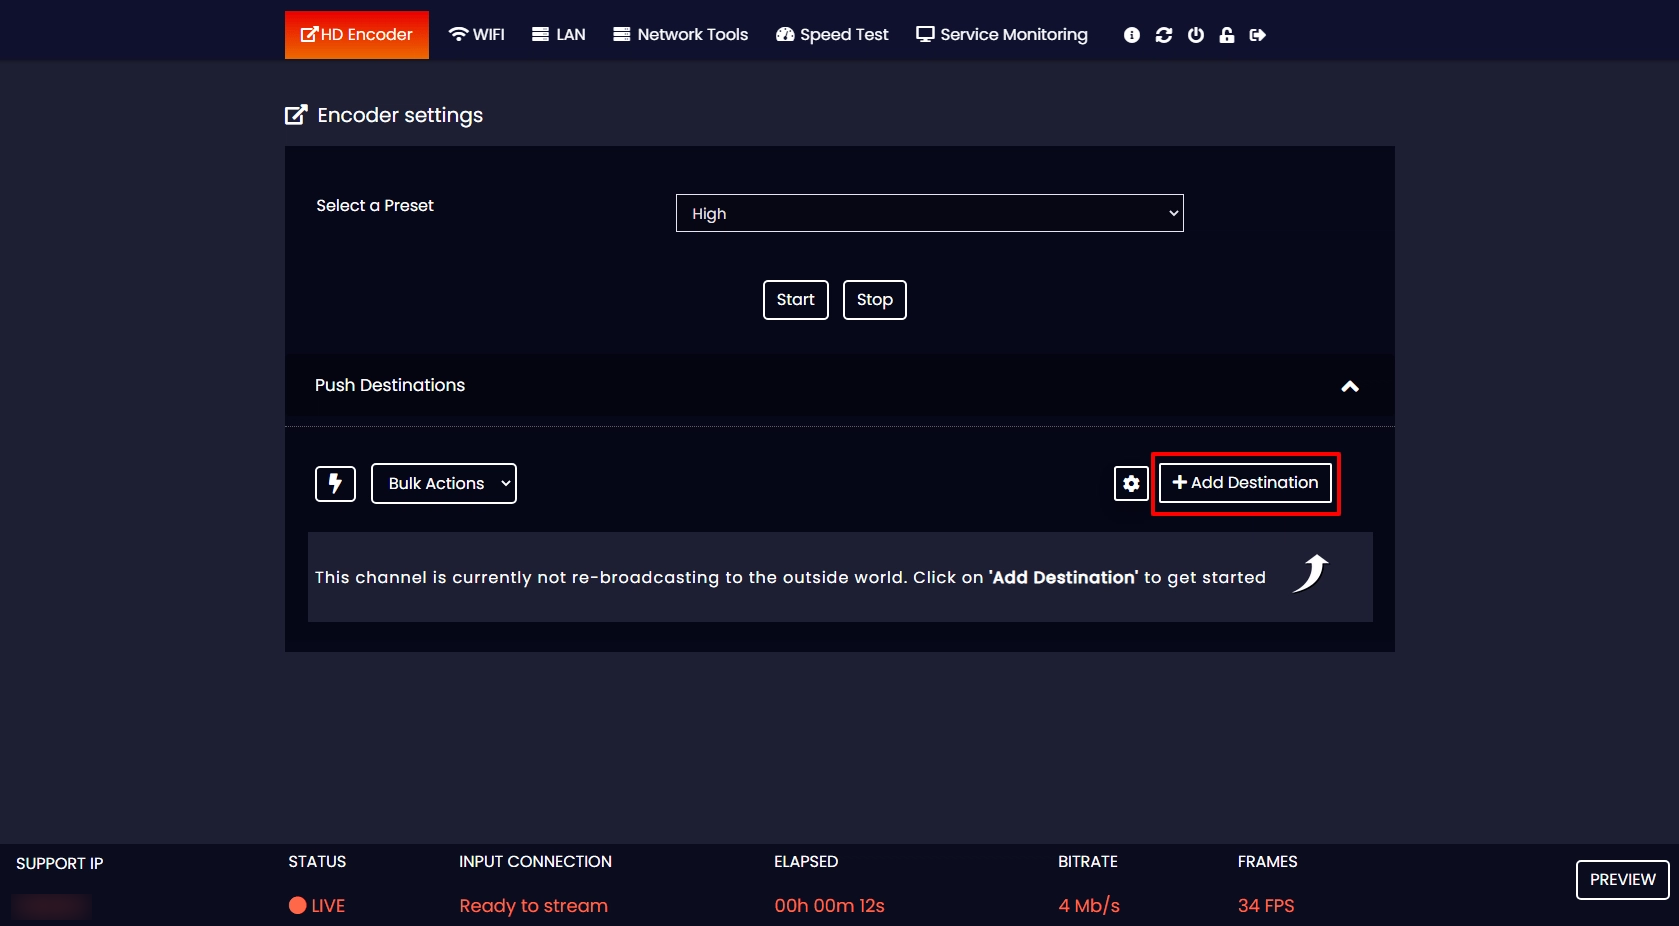1679x926 pixels.
Task: Sign out using the logout icon
Action: point(1258,34)
